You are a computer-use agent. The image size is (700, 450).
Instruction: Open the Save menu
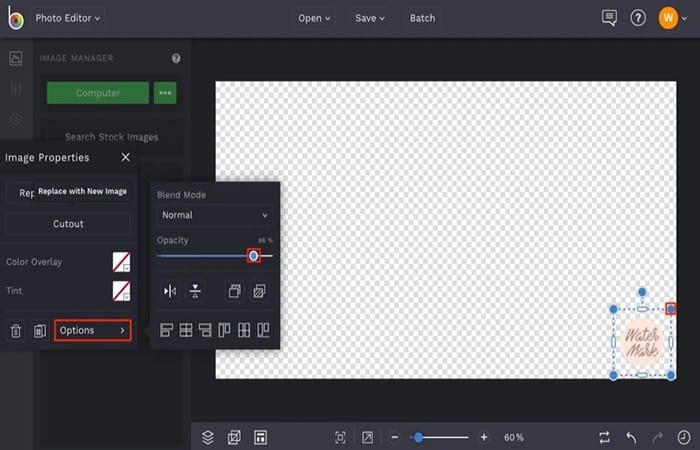point(370,18)
